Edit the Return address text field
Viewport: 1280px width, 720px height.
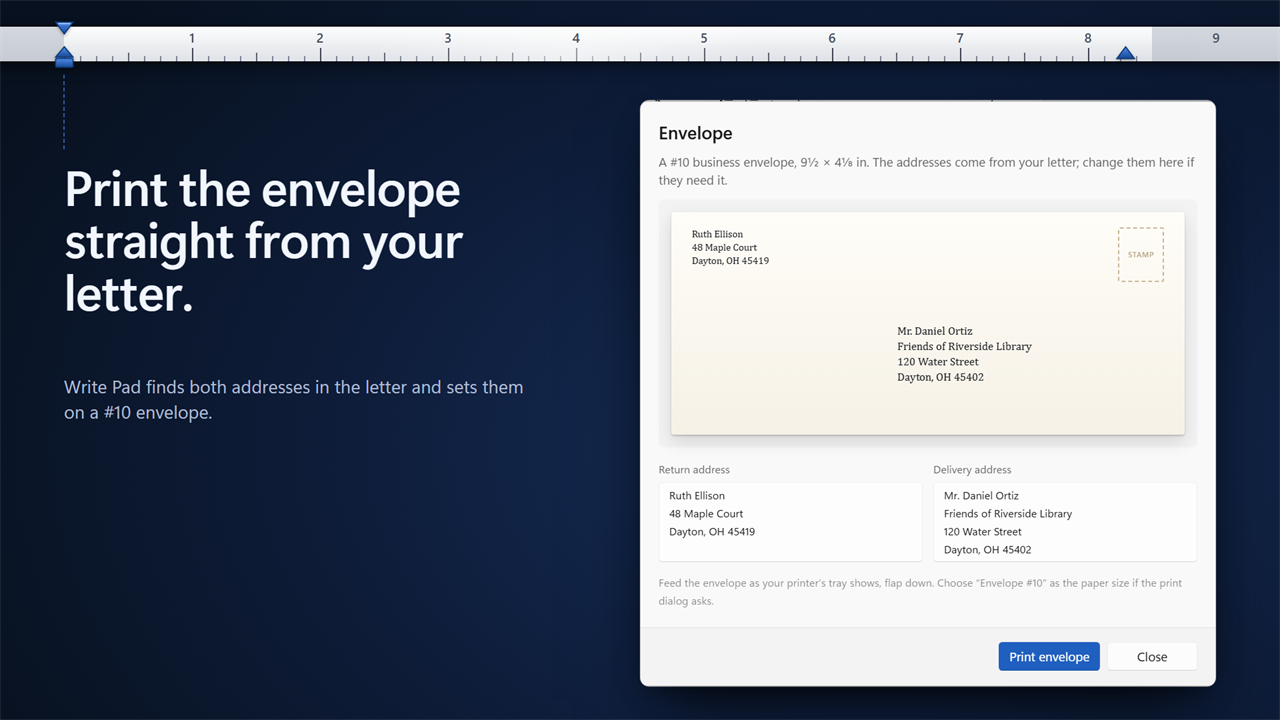[x=790, y=522]
